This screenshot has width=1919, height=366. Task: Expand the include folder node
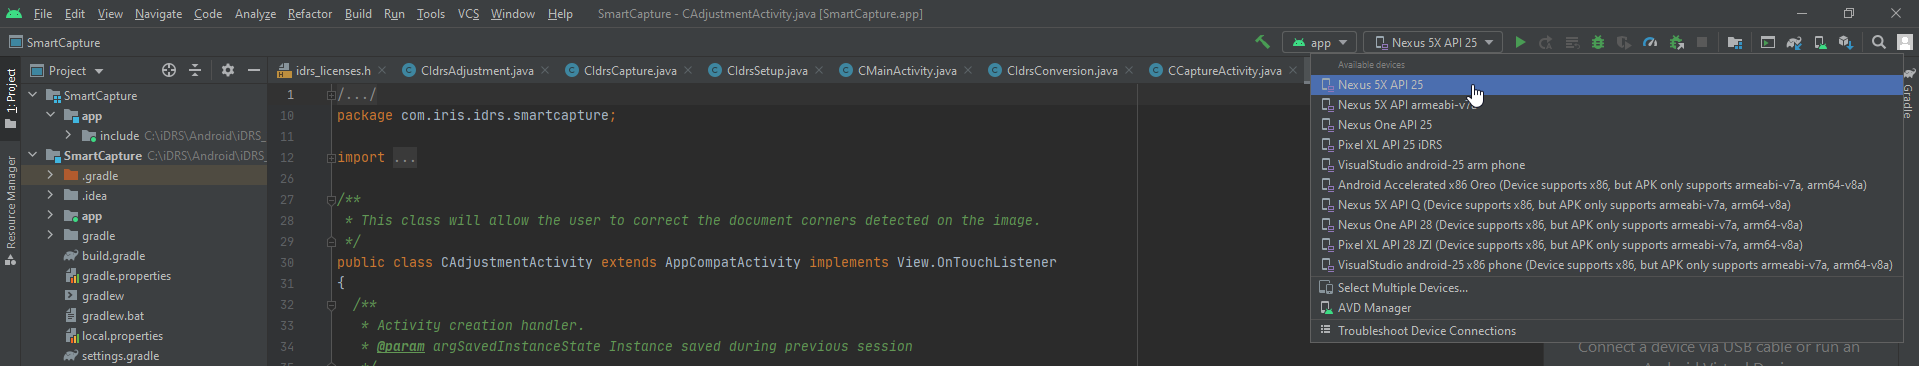pyautogui.click(x=68, y=135)
